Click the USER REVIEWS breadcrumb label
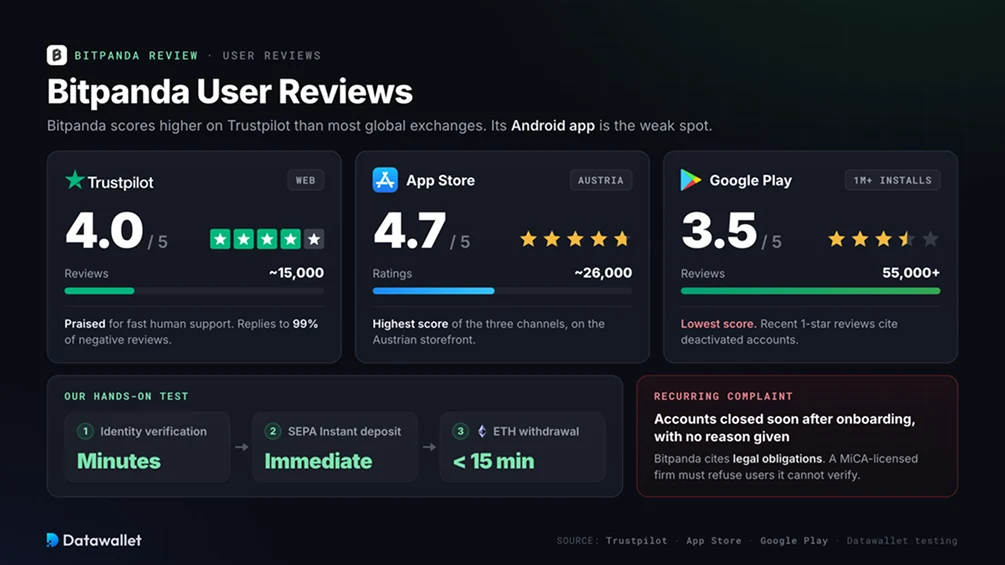The width and height of the screenshot is (1005, 565). pos(272,56)
